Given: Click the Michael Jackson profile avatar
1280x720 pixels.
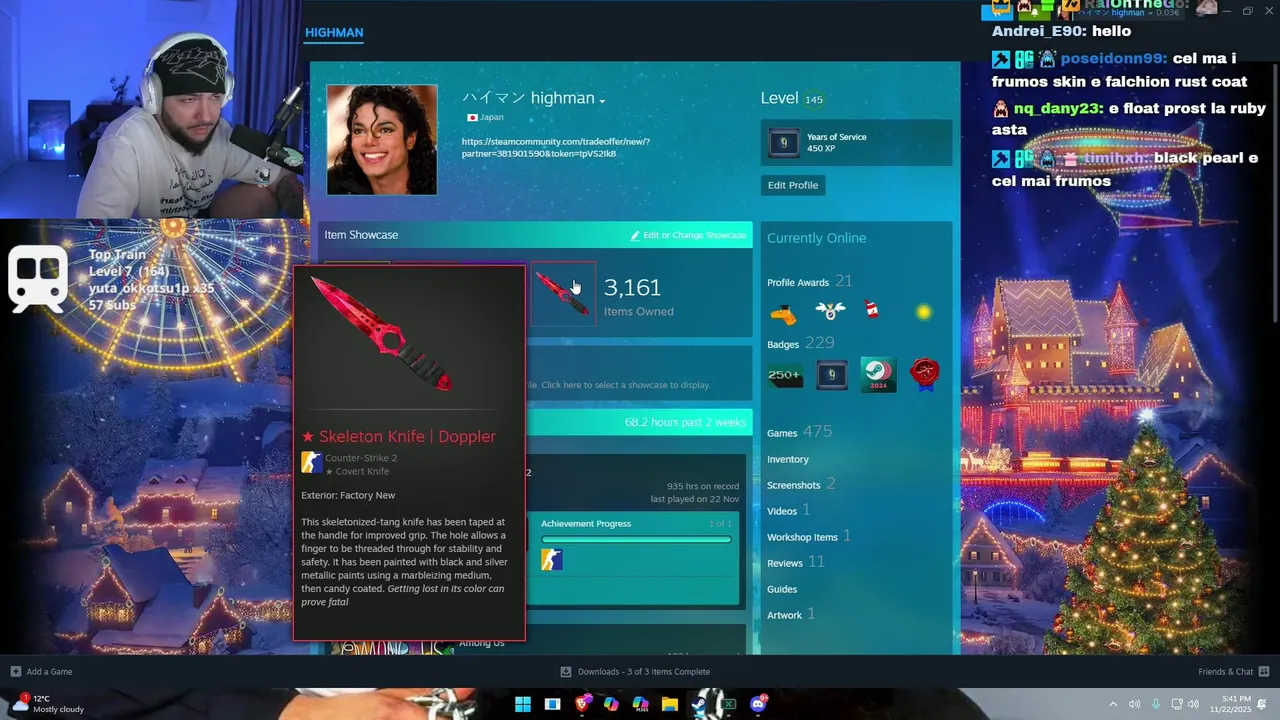Looking at the screenshot, I should pos(382,139).
